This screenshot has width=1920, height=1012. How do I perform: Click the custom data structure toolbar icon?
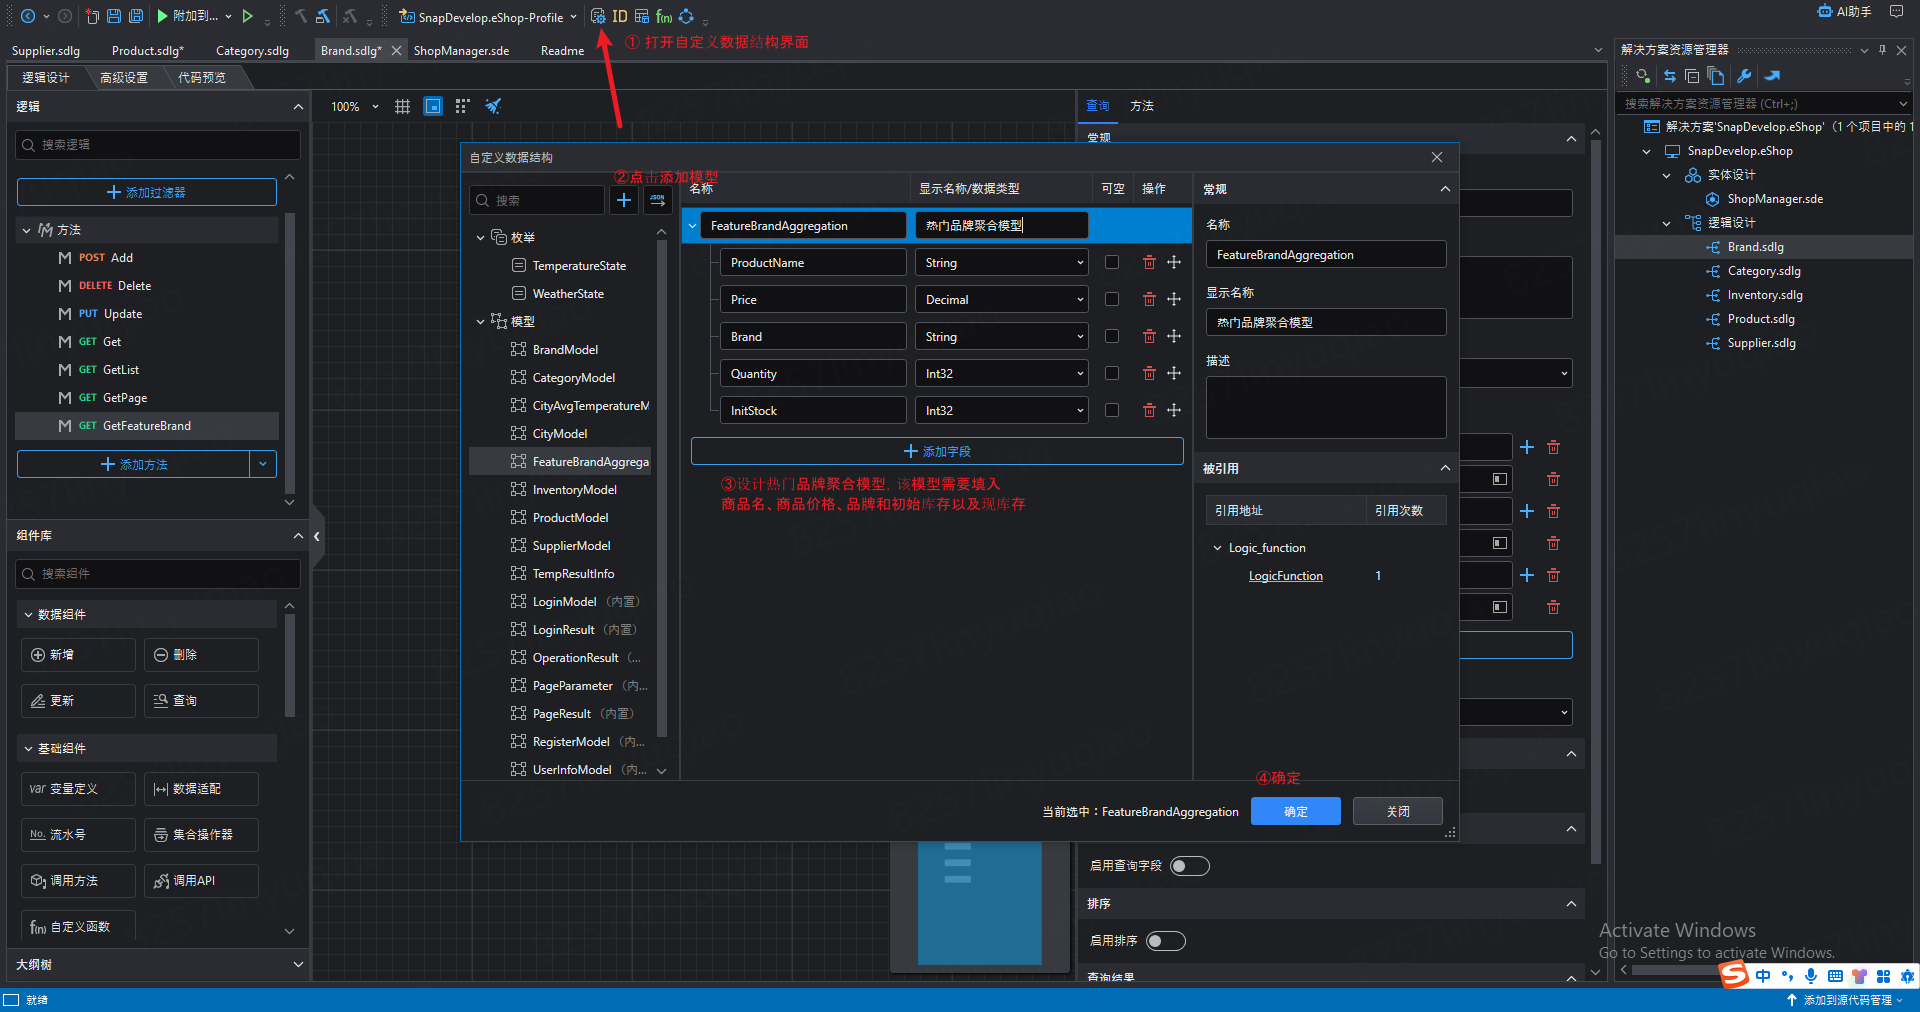coord(598,16)
